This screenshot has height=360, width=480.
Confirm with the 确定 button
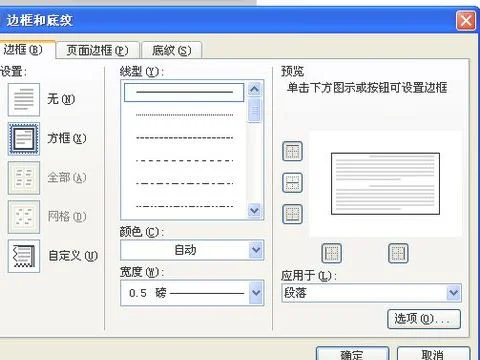pyautogui.click(x=352, y=354)
